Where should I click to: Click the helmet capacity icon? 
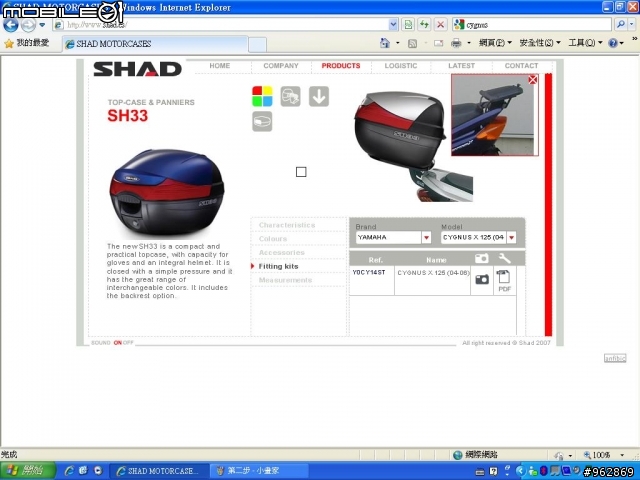[291, 97]
